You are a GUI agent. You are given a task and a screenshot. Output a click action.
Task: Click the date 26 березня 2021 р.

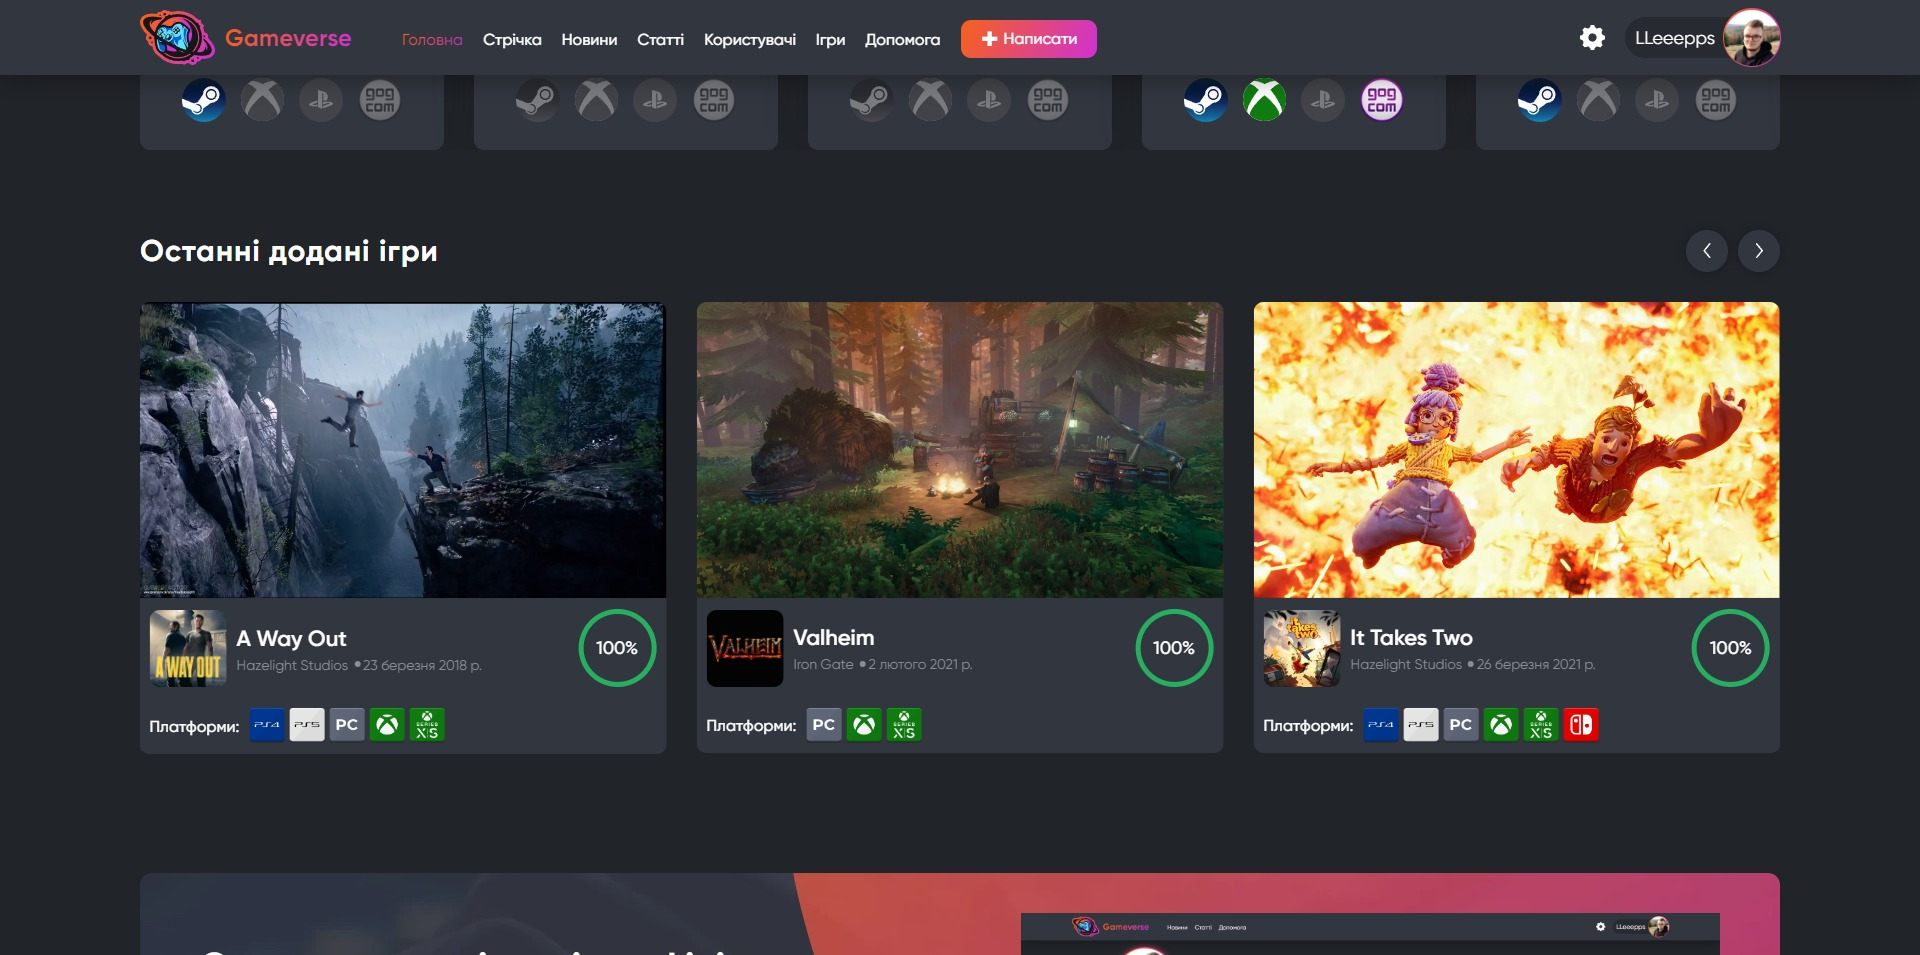click(x=1536, y=664)
